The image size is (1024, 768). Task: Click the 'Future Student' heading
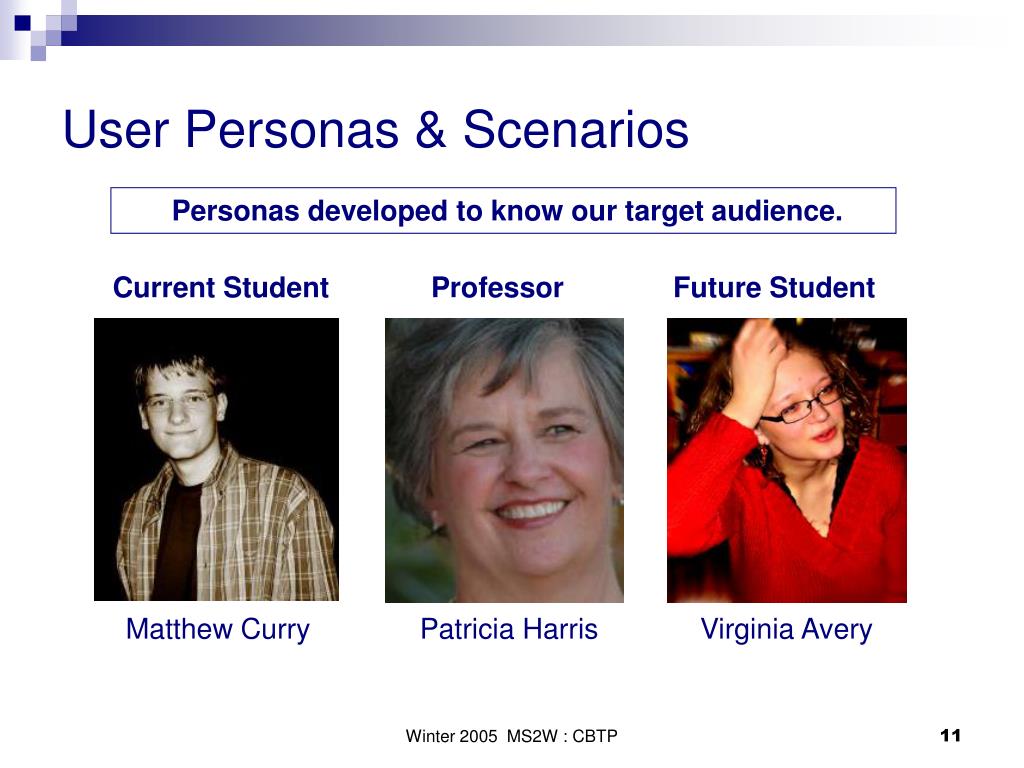click(774, 288)
